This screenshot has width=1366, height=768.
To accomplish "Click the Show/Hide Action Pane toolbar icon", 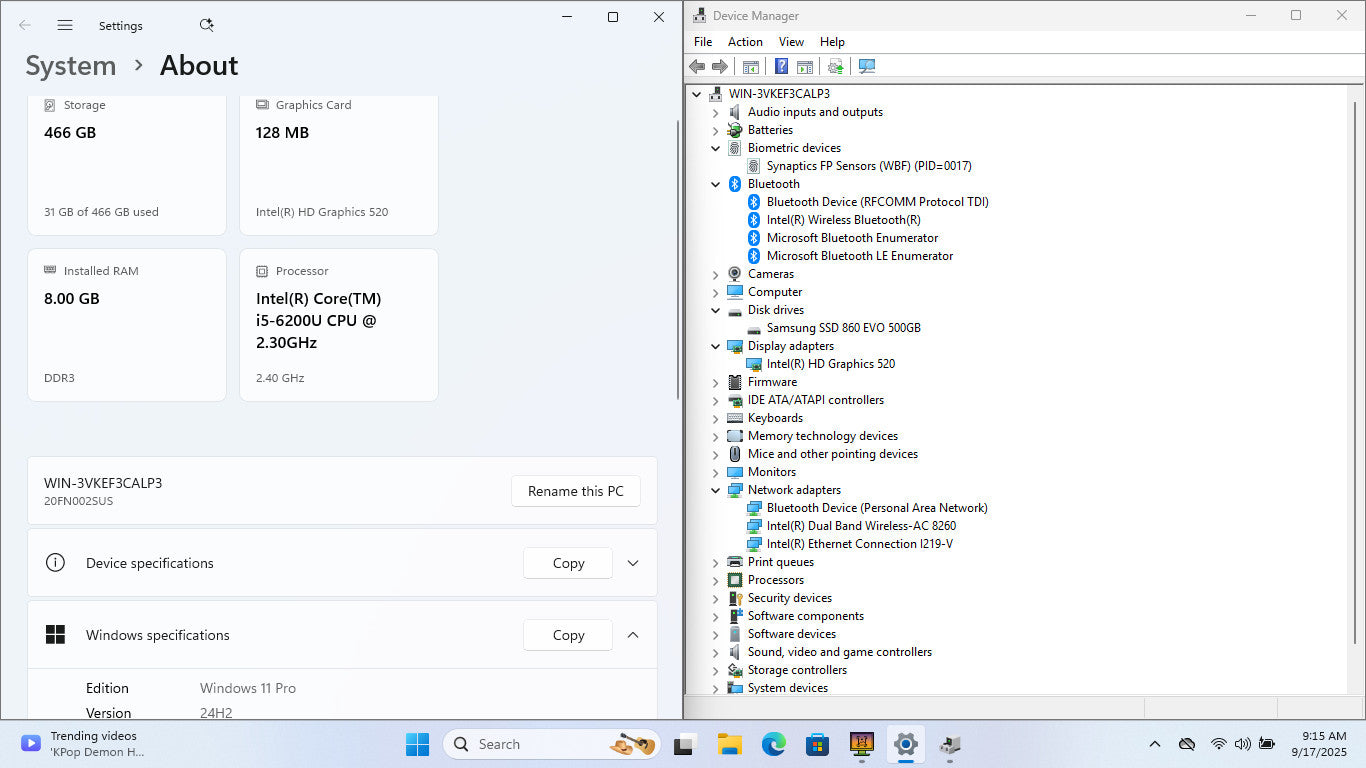I will tap(804, 67).
